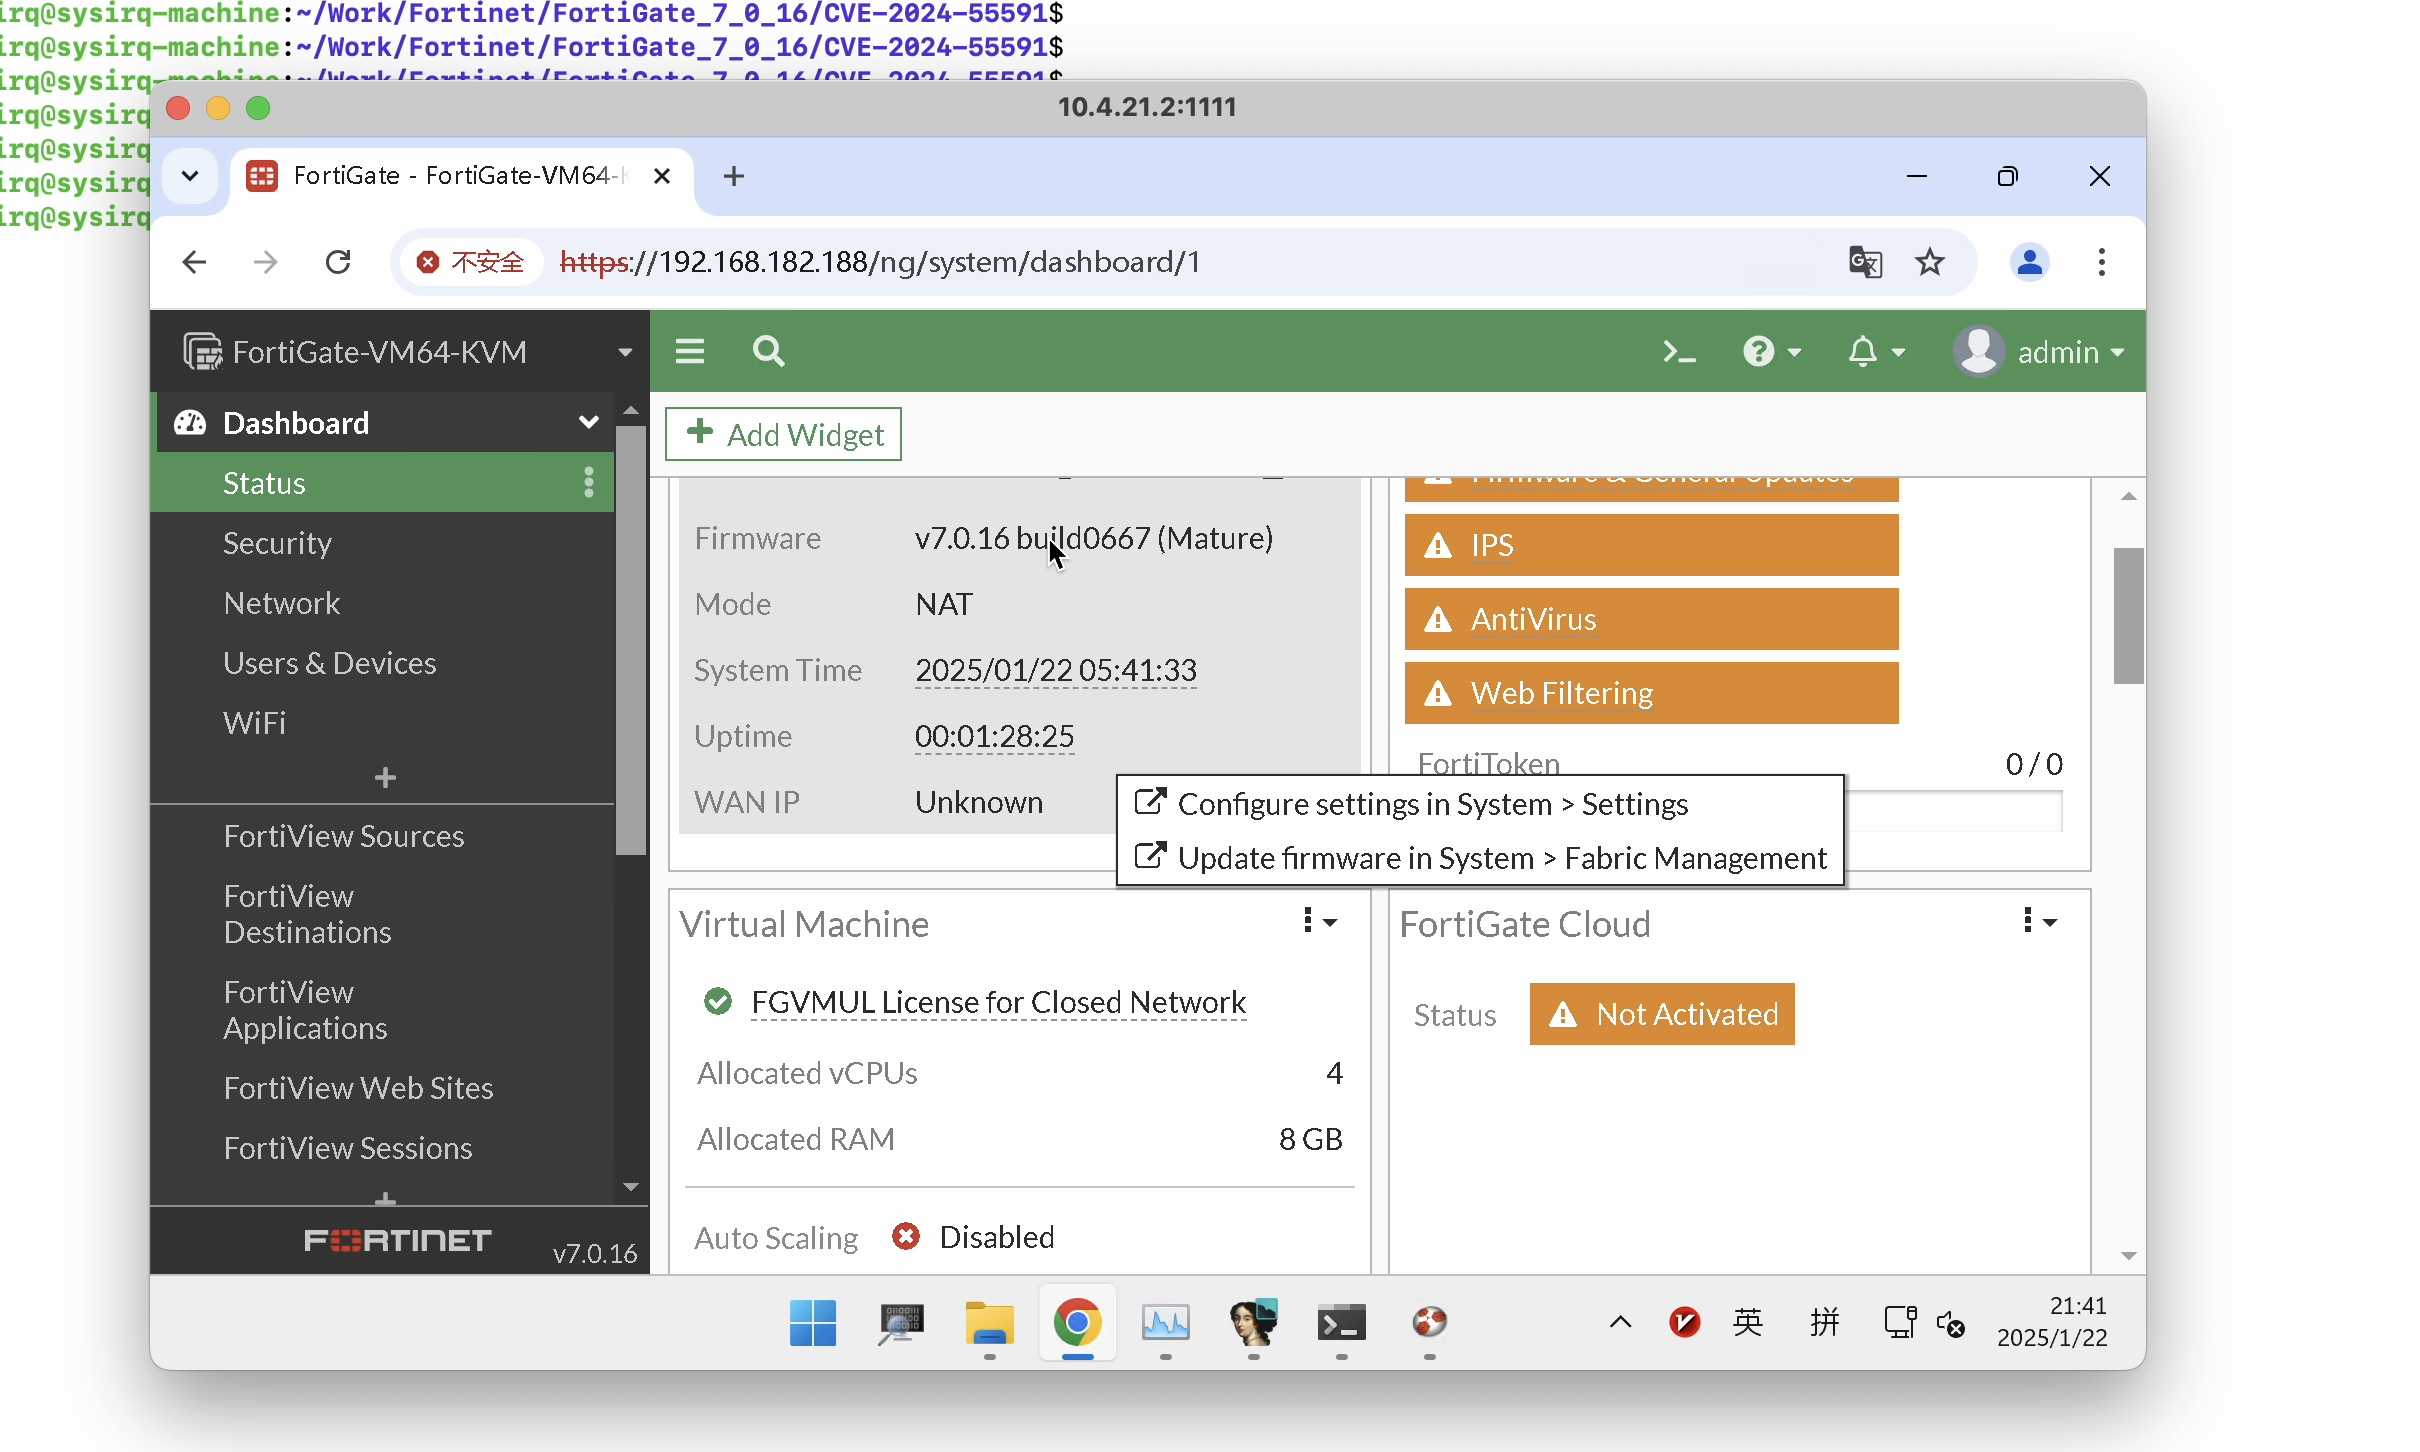Open FortiView Web Sites monitor
Viewport: 2420px width, 1452px height.
tap(359, 1088)
